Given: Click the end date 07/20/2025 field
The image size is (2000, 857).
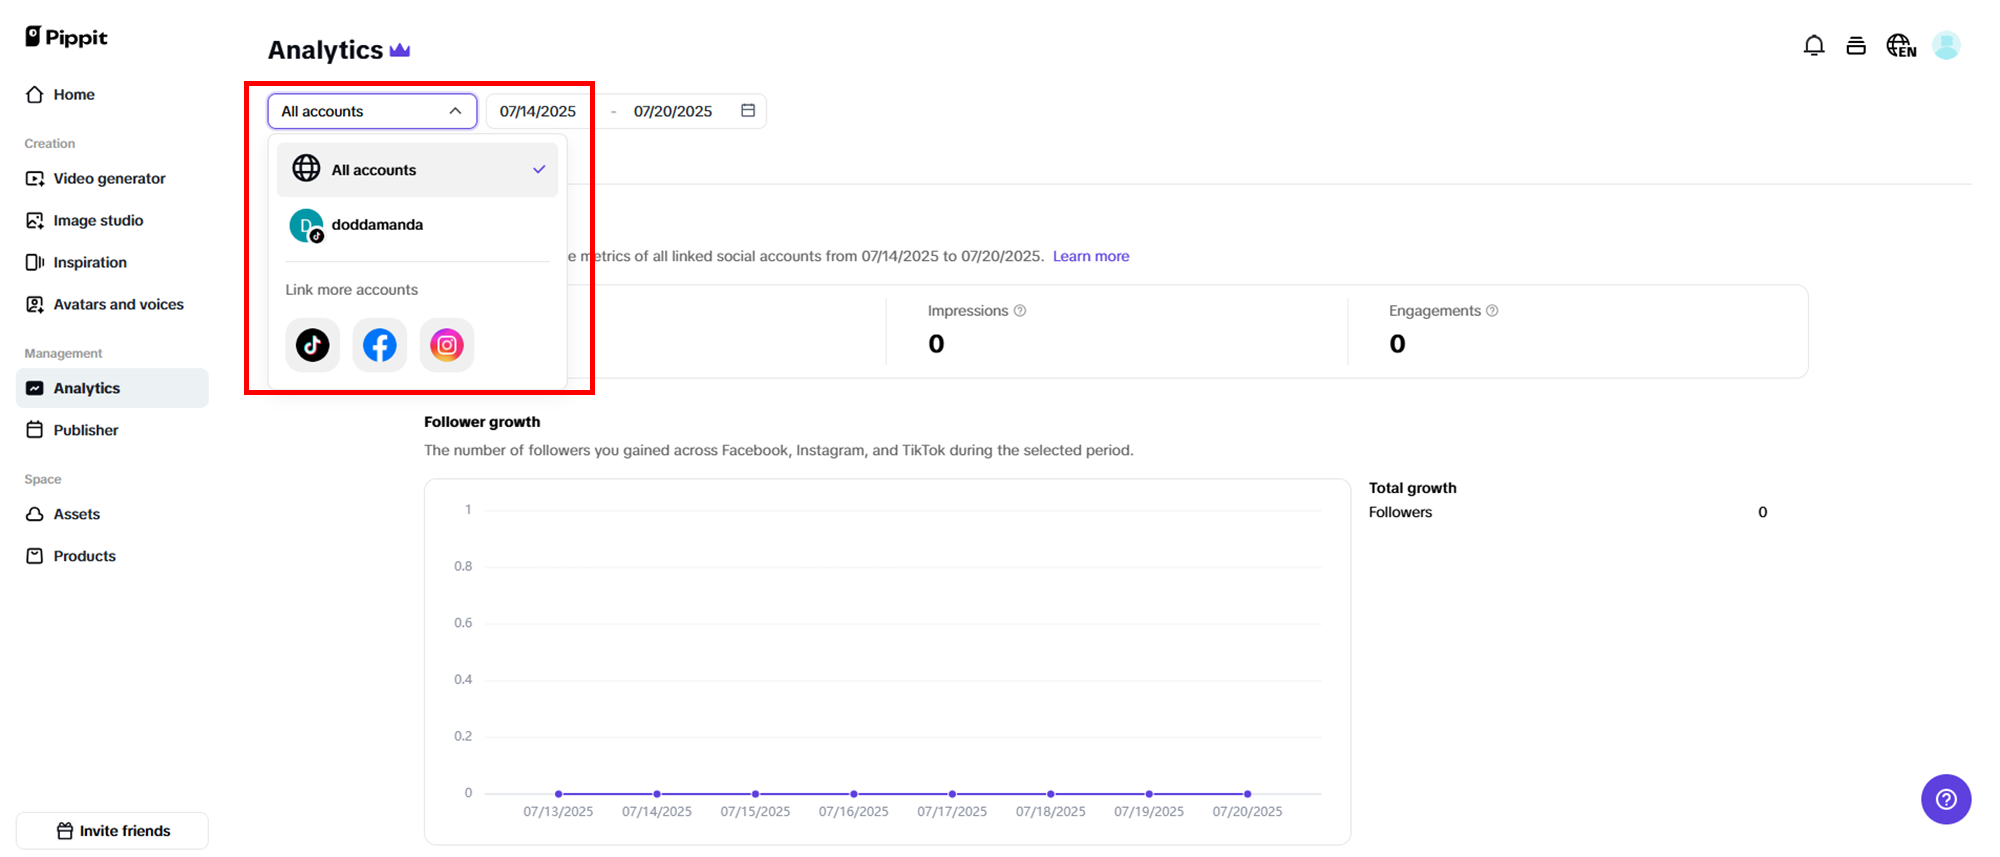Looking at the screenshot, I should pos(672,111).
